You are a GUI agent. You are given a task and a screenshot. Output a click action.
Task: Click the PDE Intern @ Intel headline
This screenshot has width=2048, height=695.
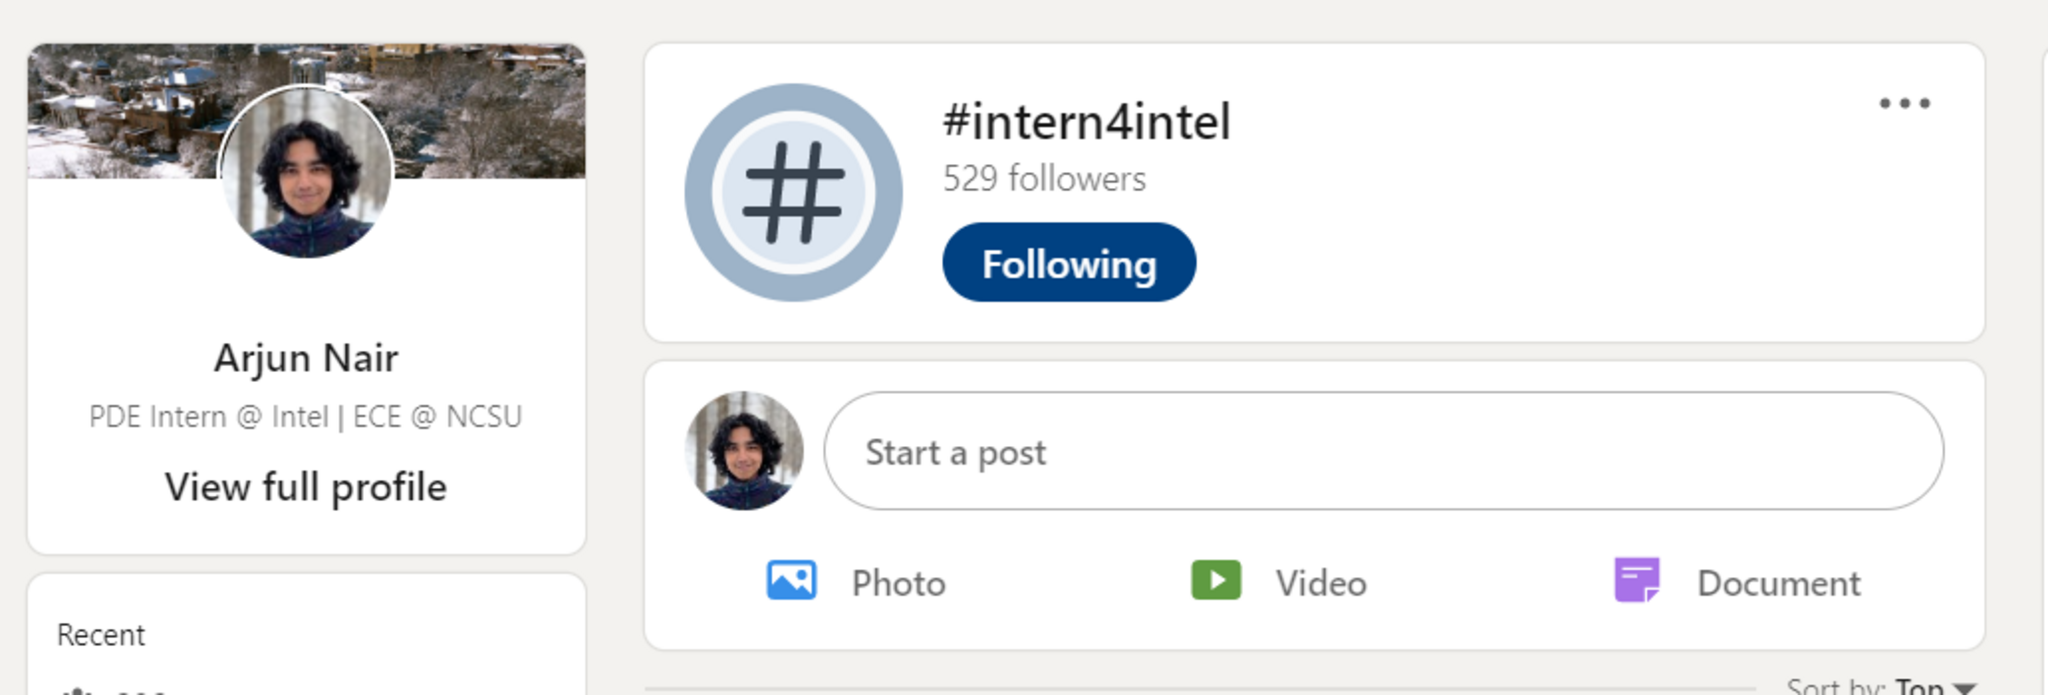pos(306,416)
